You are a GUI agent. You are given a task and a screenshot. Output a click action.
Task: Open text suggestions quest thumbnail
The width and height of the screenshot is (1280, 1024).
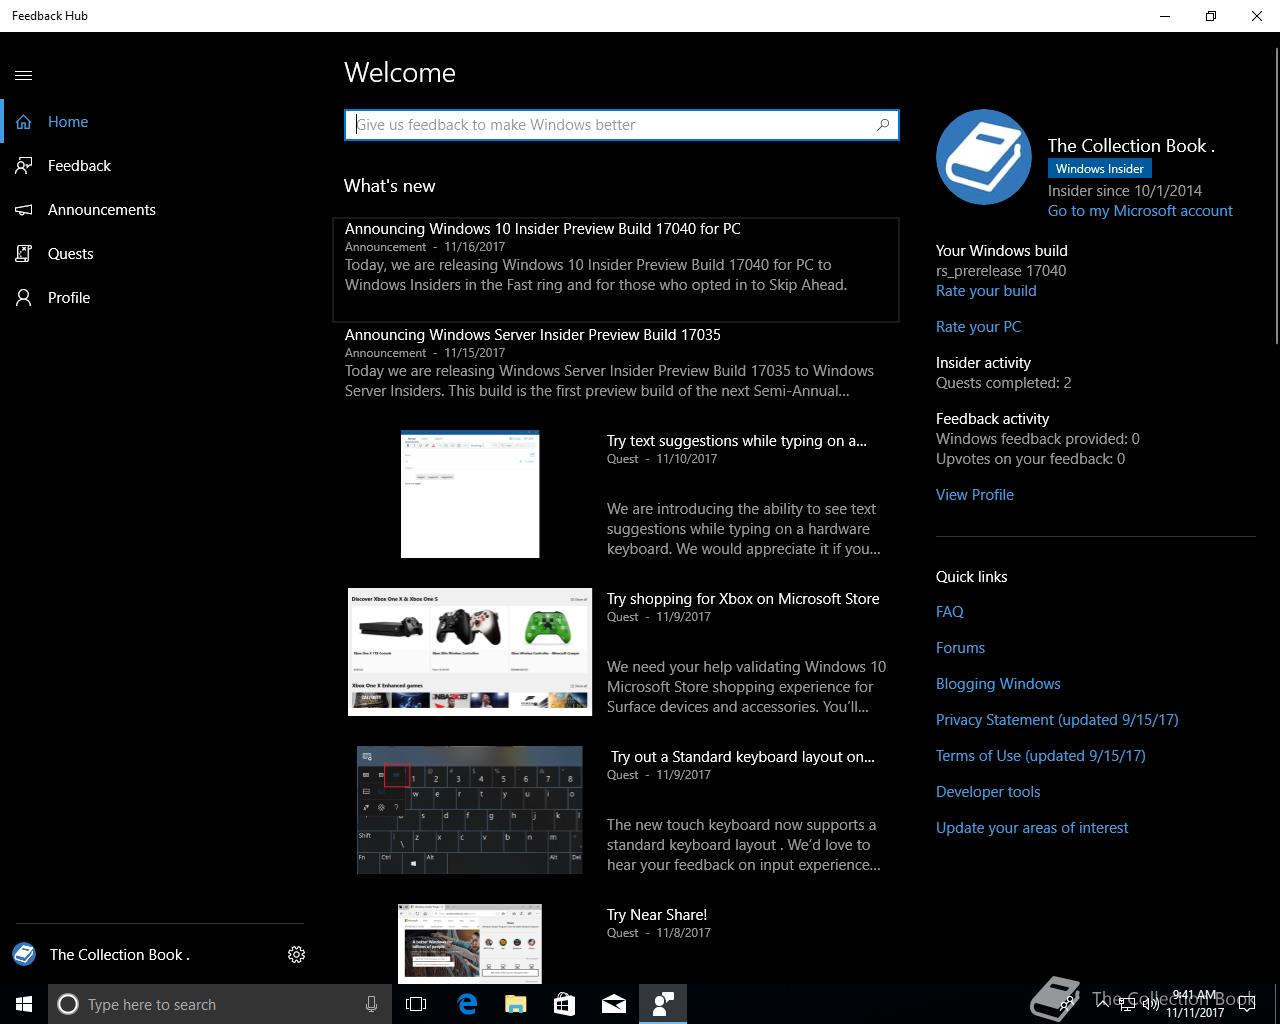click(470, 494)
